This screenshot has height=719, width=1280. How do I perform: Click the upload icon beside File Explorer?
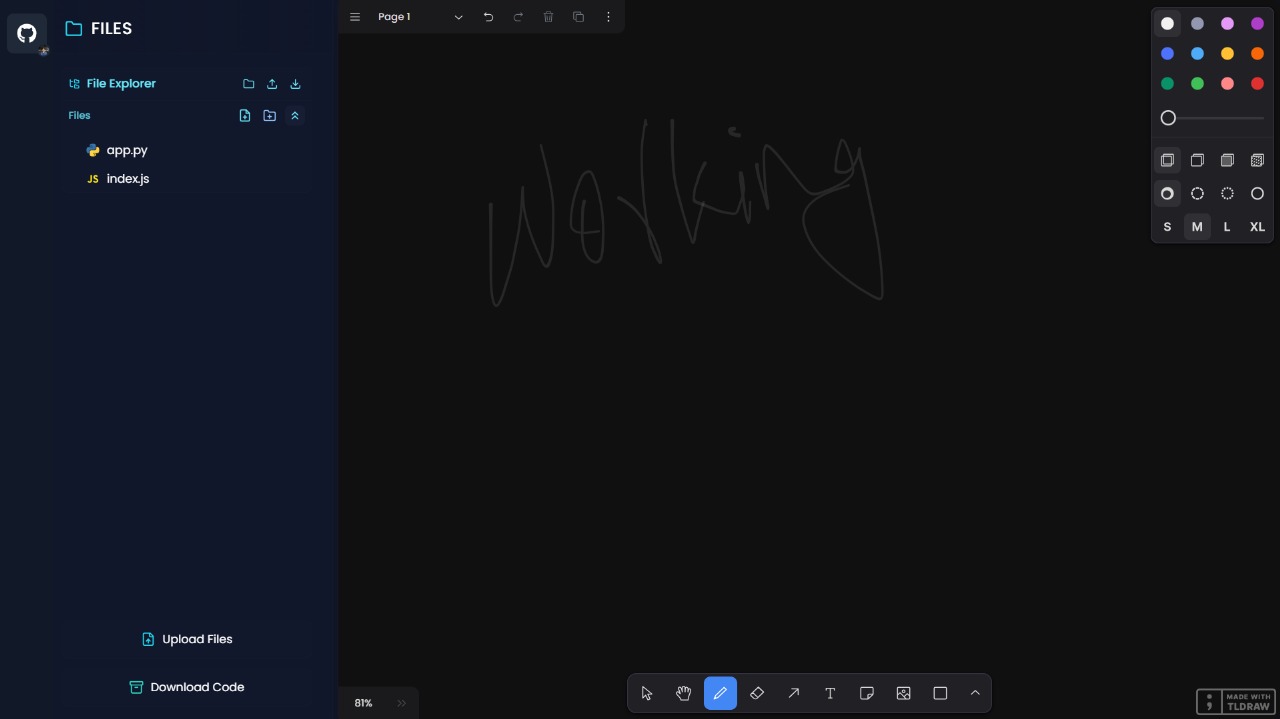272,84
